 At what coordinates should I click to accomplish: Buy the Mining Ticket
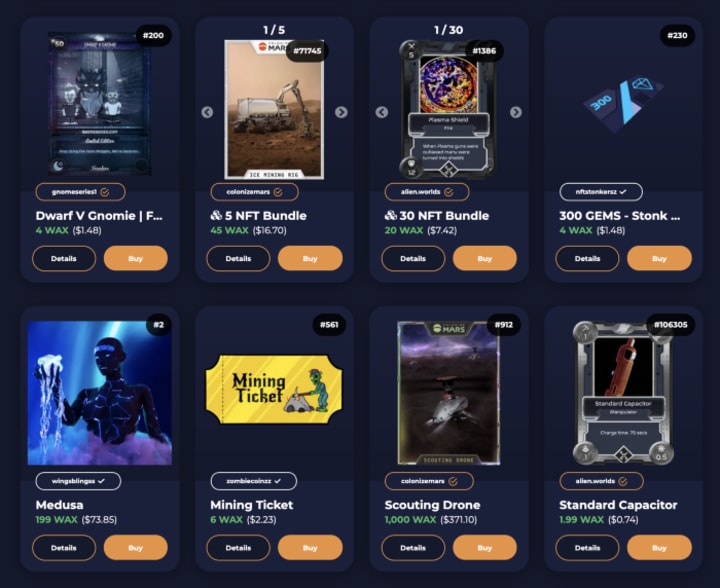[310, 548]
